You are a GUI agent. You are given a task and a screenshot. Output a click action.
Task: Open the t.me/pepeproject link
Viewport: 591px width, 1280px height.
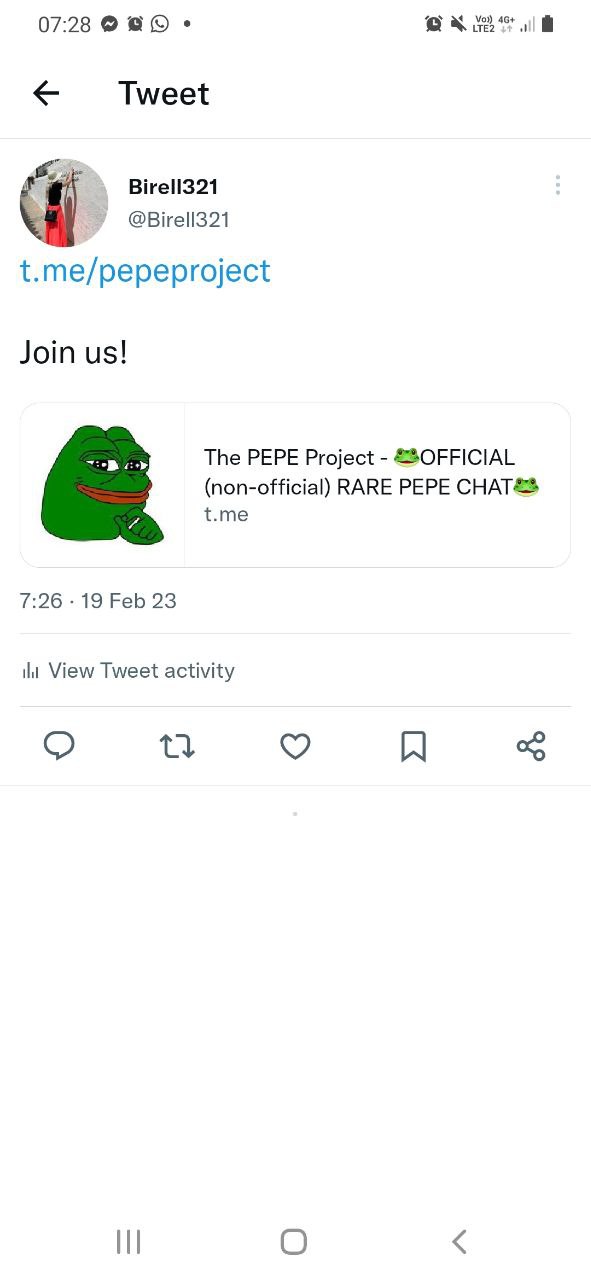pos(145,270)
